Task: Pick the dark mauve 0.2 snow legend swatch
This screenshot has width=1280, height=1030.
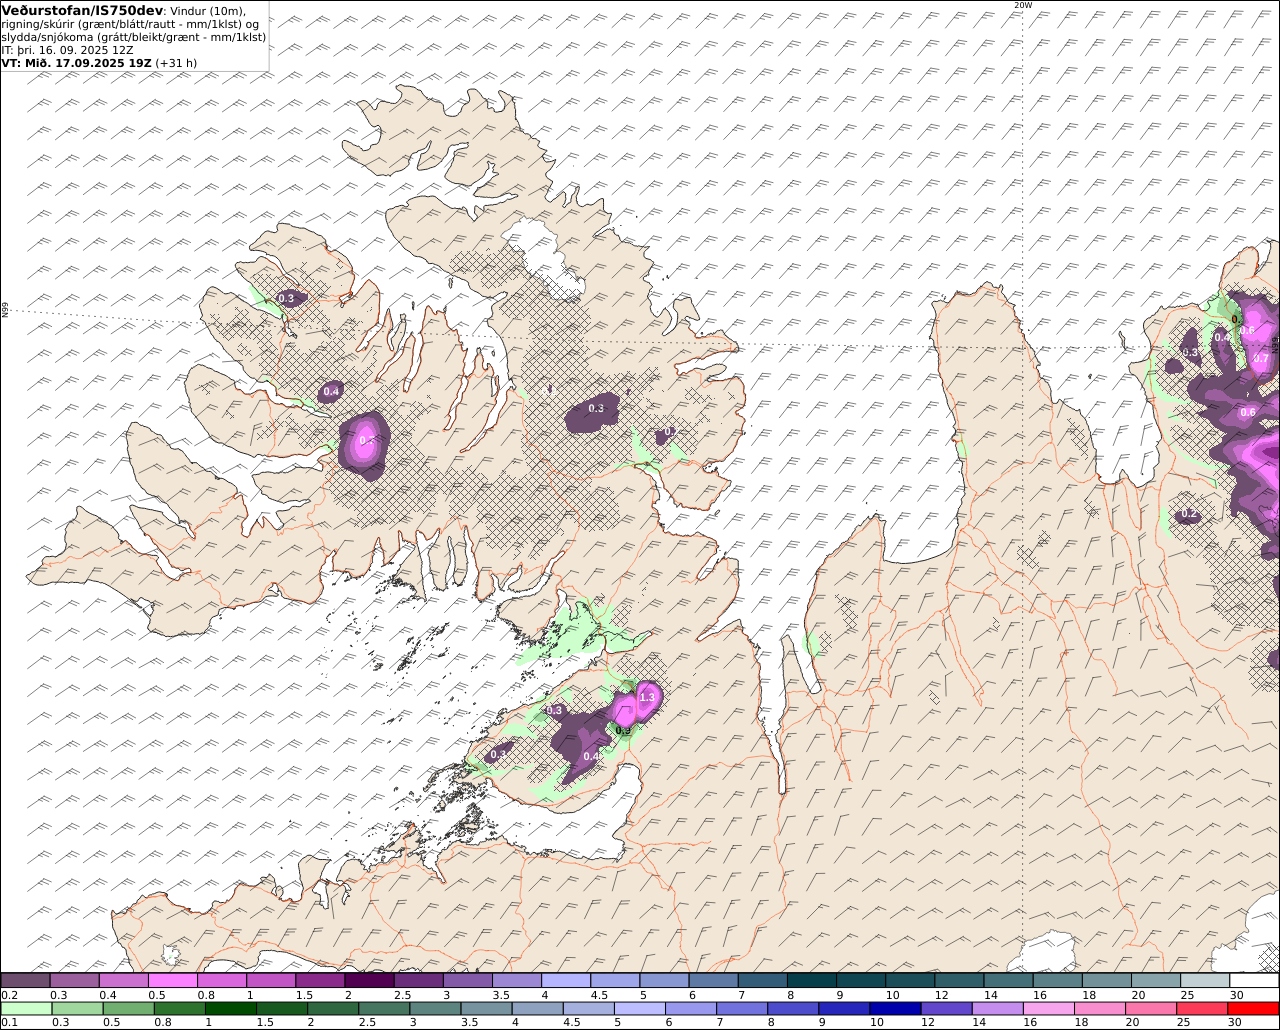Action: [x=25, y=980]
